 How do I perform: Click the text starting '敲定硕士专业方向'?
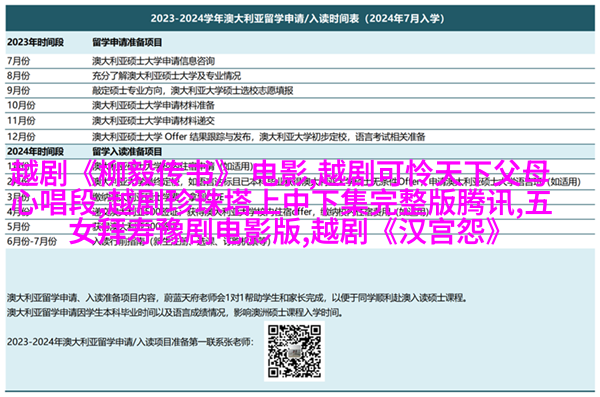[x=192, y=90]
